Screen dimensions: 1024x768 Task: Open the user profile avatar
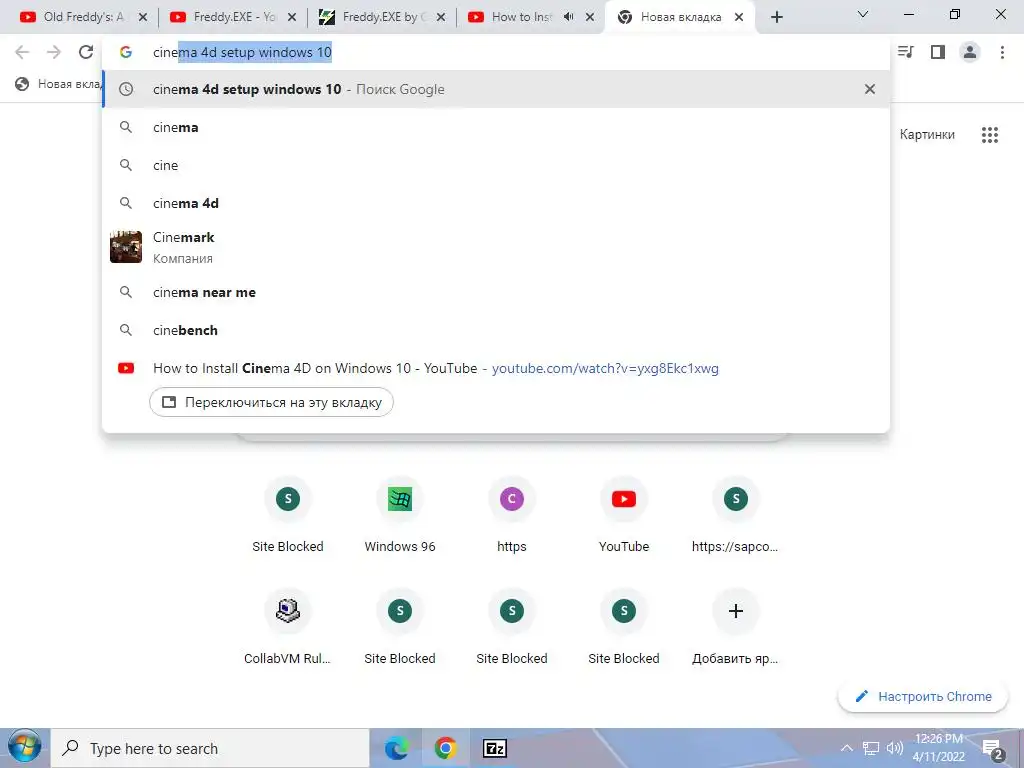[x=970, y=52]
